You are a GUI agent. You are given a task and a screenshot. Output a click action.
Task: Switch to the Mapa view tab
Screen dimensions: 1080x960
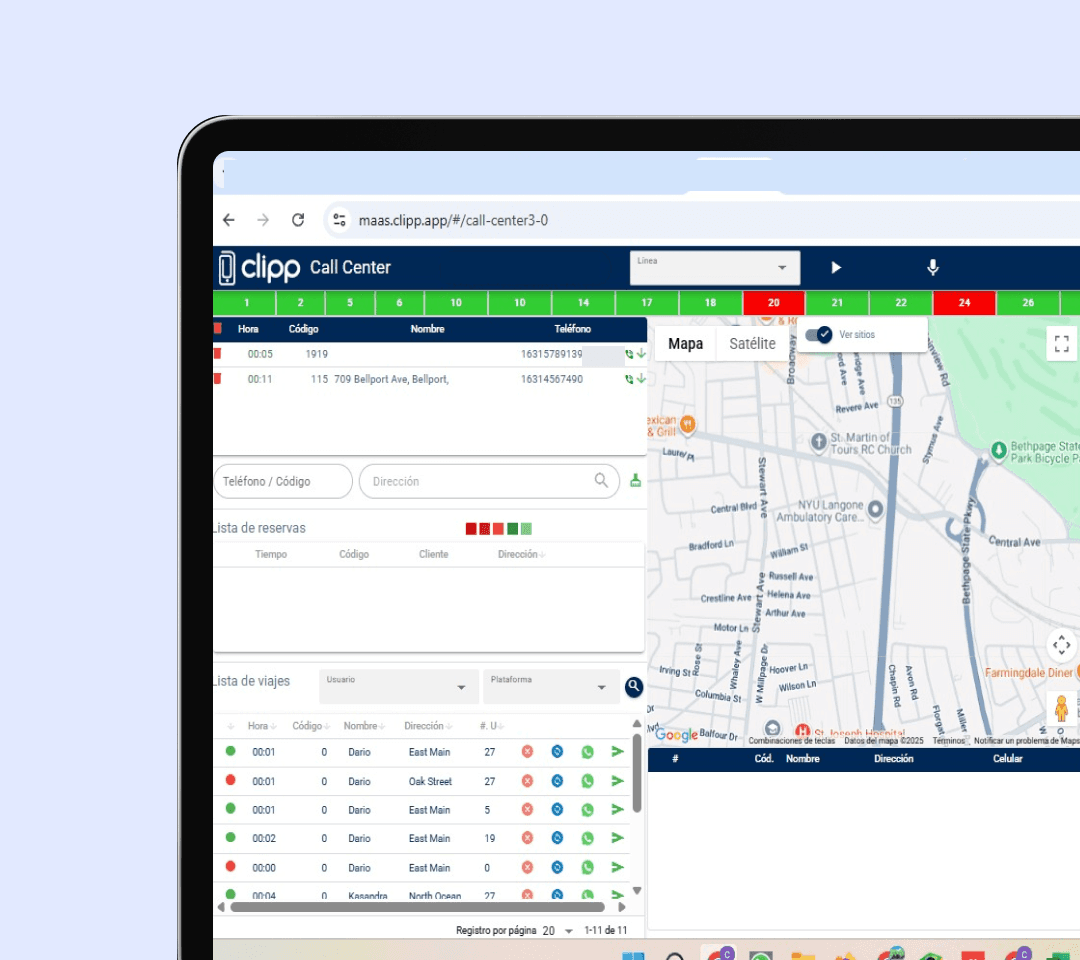685,344
